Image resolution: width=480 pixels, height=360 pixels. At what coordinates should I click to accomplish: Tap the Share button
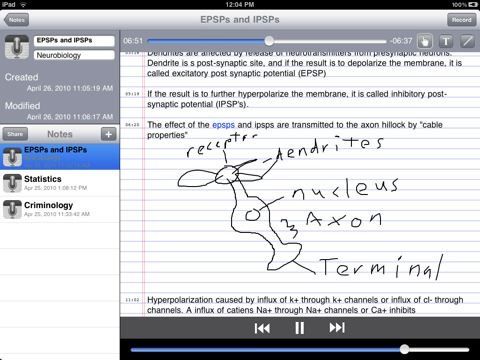coord(15,134)
